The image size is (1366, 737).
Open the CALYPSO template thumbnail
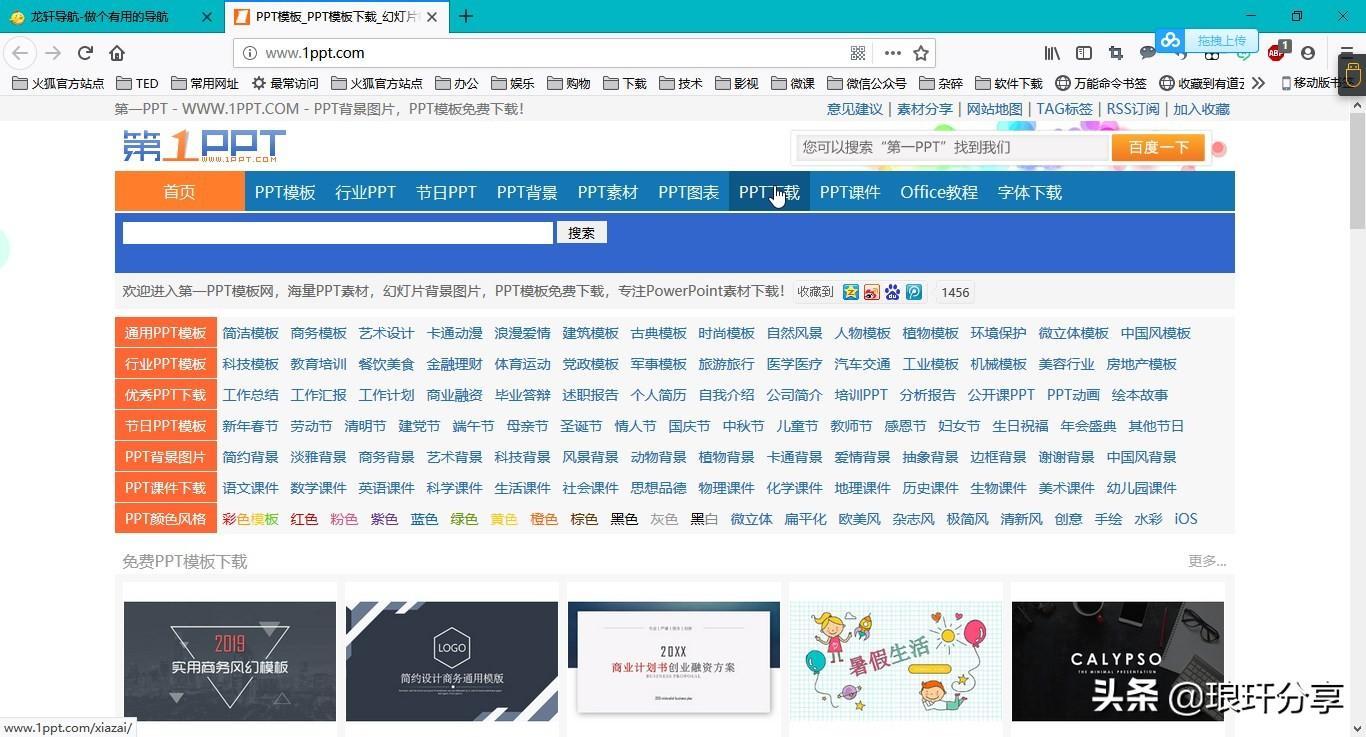(x=1118, y=661)
